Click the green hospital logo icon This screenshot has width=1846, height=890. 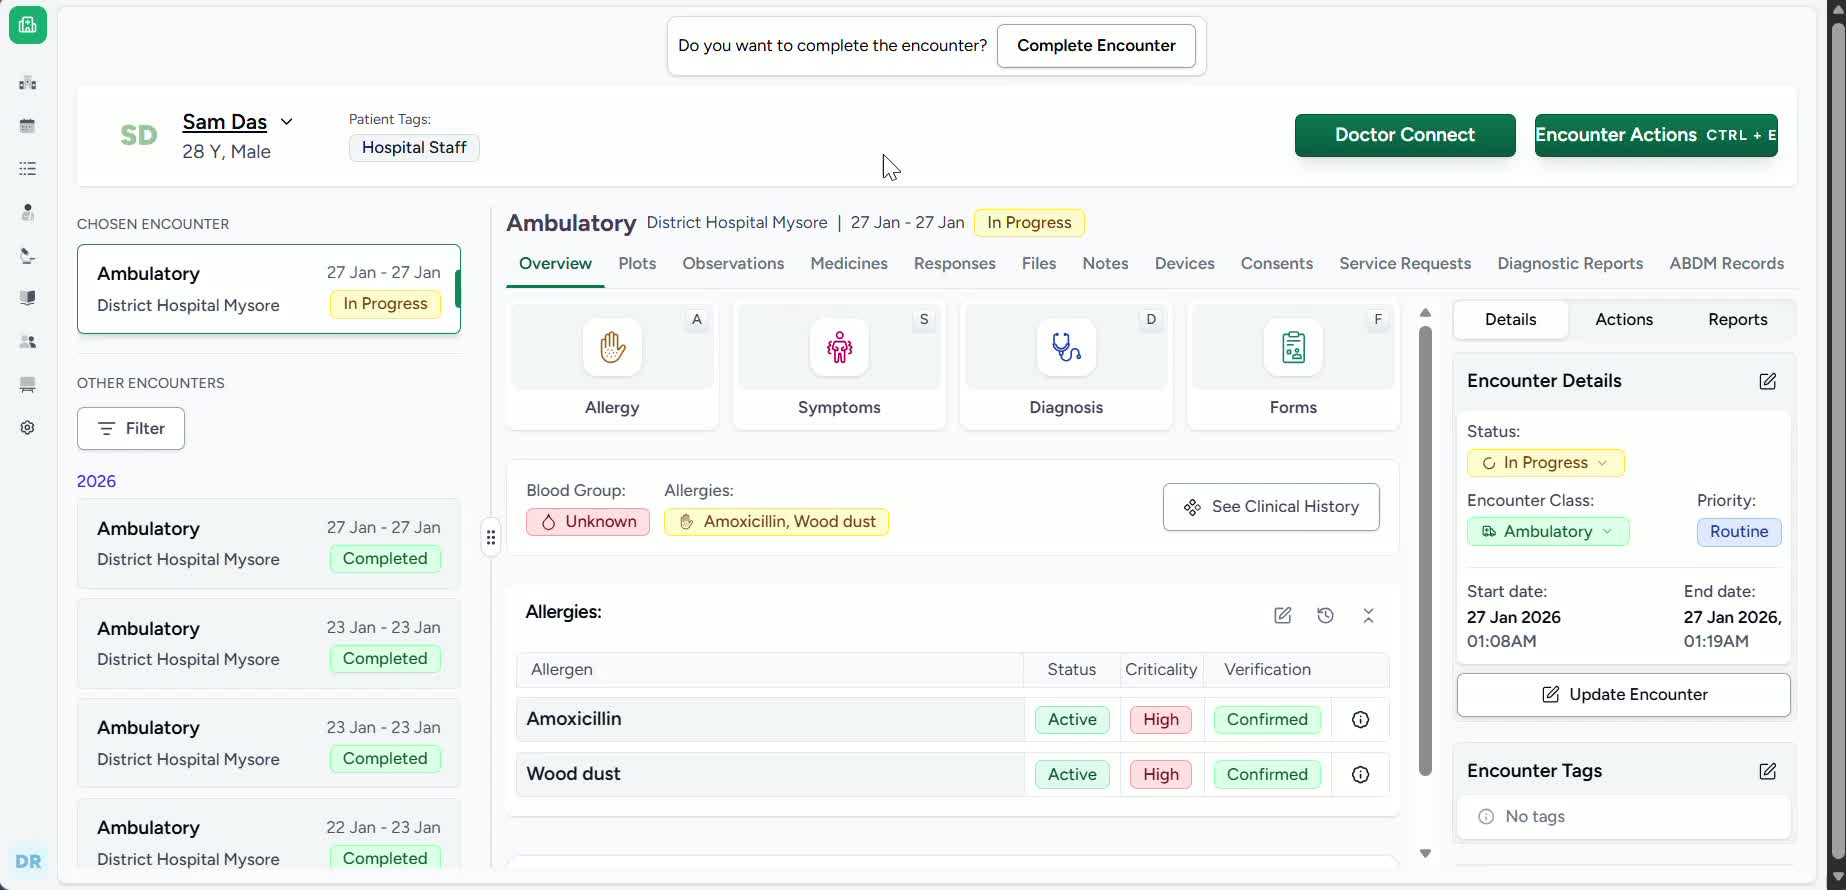point(28,25)
